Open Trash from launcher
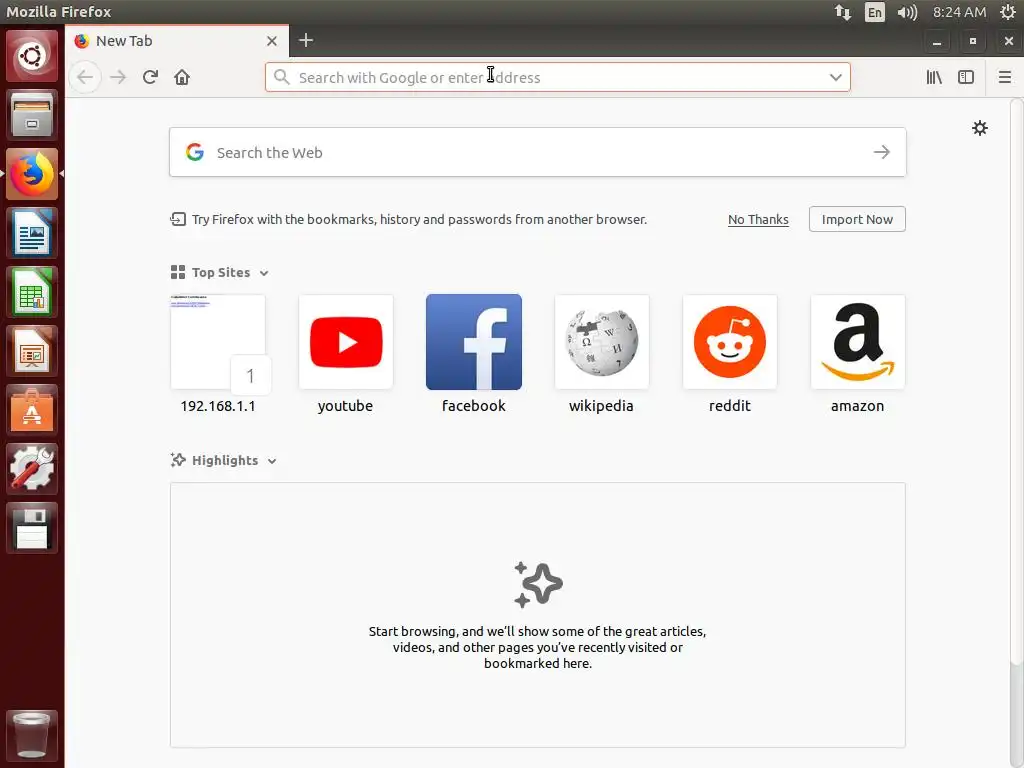Viewport: 1024px width, 768px height. point(32,735)
